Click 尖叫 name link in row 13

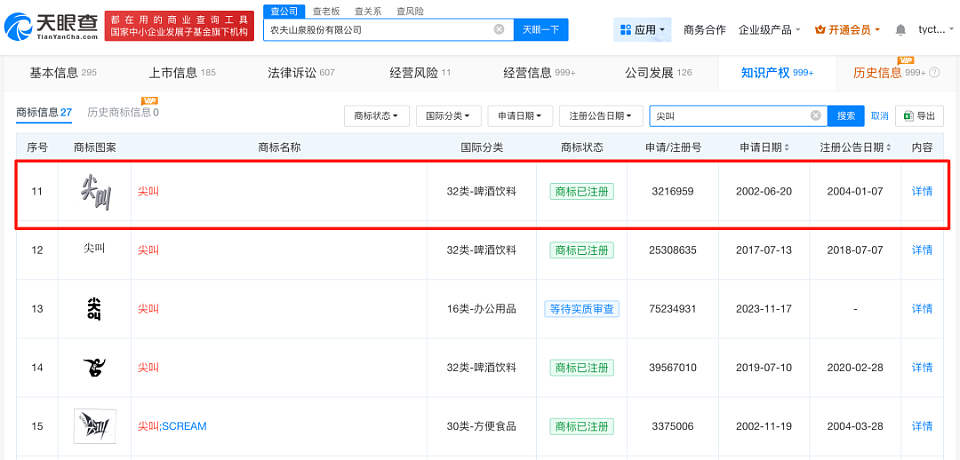point(148,309)
